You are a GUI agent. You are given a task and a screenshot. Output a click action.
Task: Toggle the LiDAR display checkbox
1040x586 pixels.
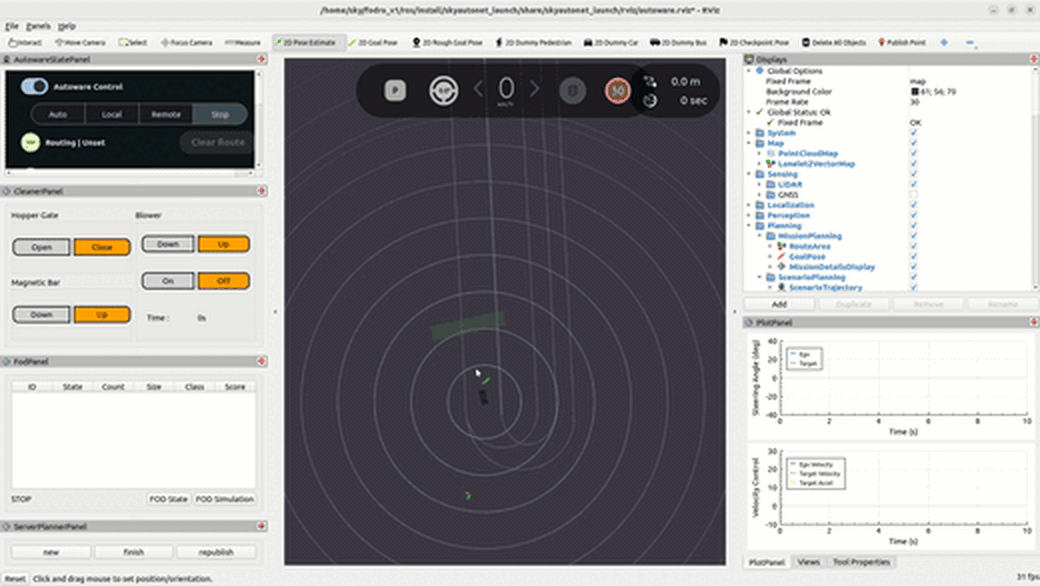click(913, 184)
